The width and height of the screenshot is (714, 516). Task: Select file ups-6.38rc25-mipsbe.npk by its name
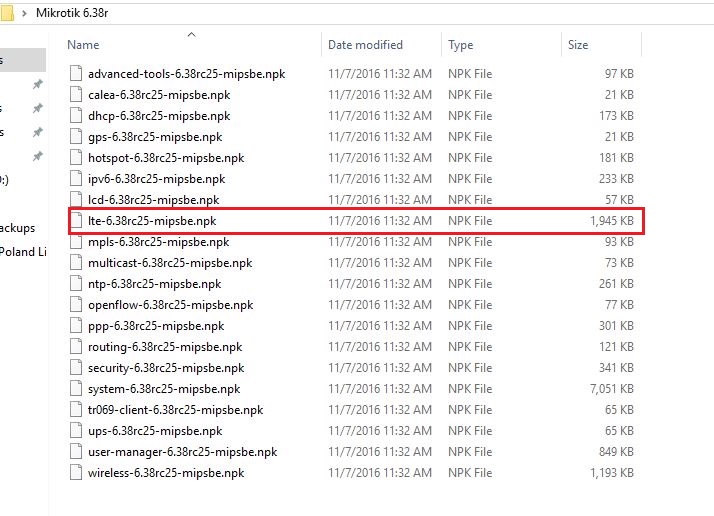click(x=155, y=431)
